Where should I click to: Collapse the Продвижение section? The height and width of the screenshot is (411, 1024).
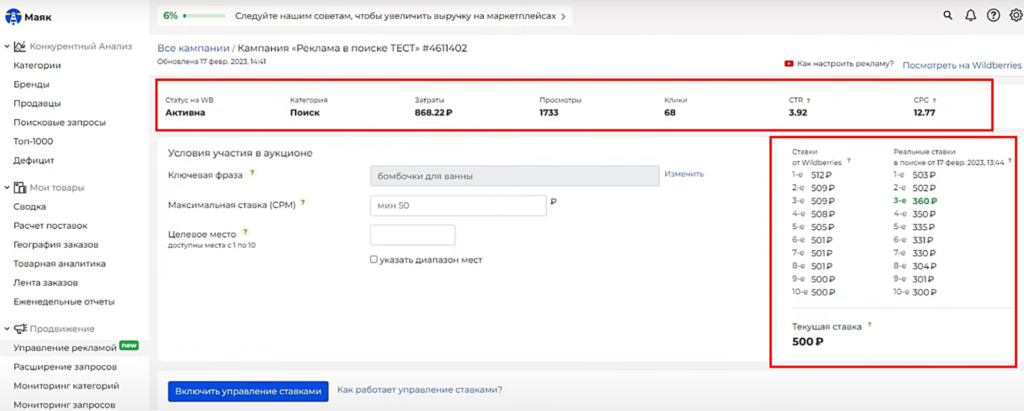click(x=7, y=328)
